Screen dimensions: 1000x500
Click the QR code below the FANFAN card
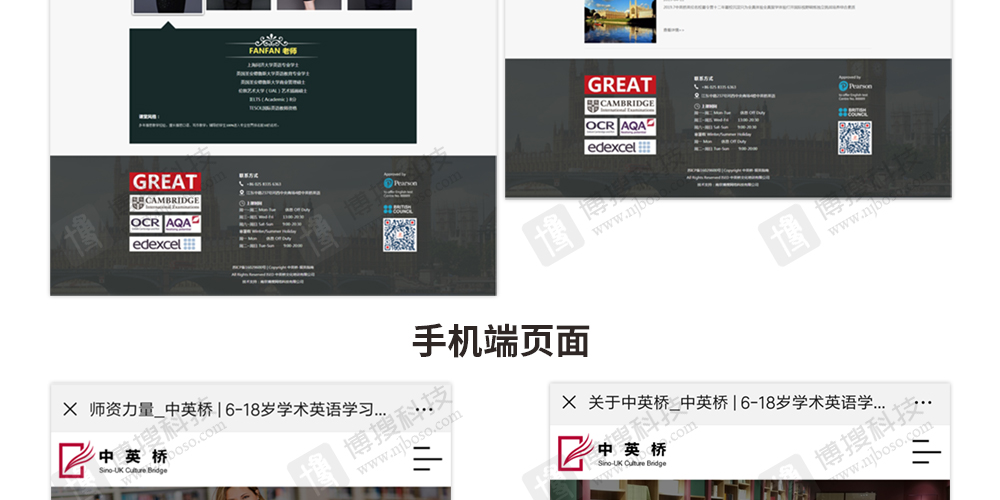[399, 235]
